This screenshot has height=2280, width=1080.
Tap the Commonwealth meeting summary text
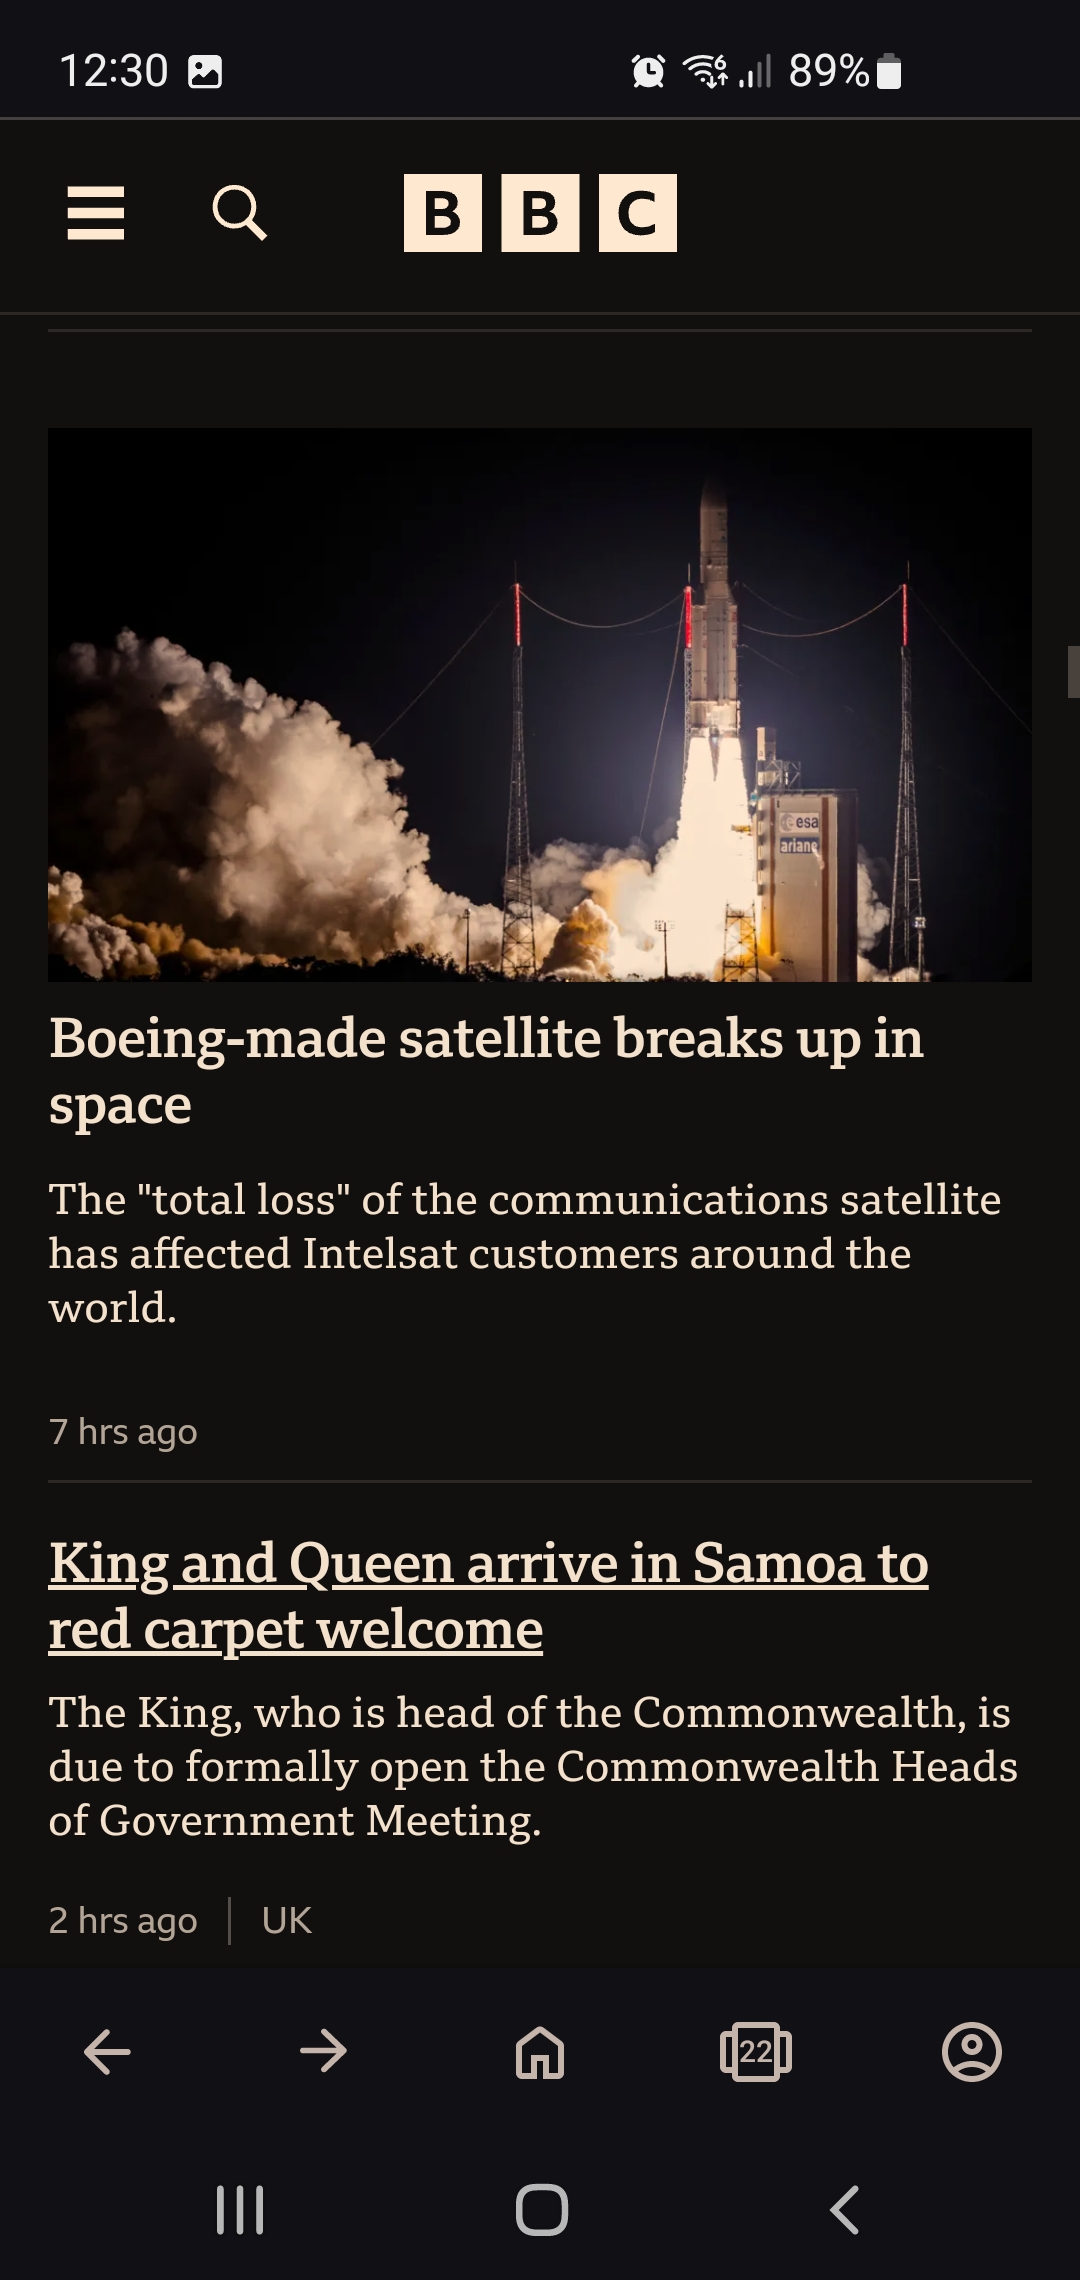click(x=533, y=1766)
